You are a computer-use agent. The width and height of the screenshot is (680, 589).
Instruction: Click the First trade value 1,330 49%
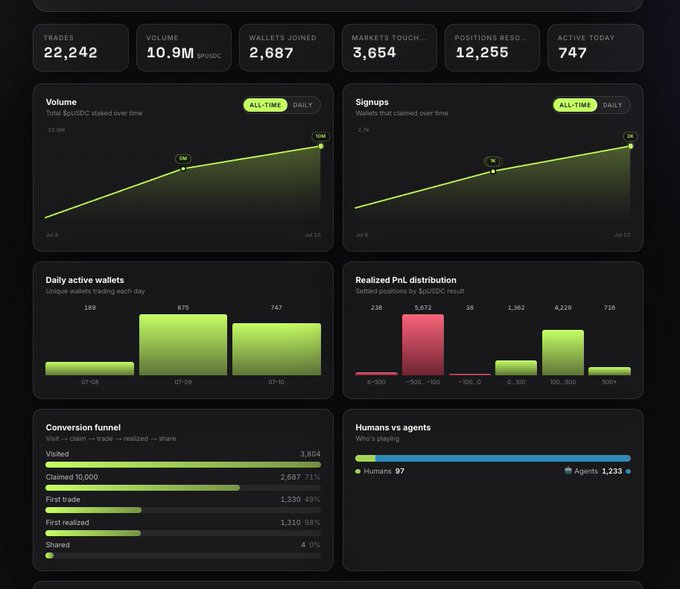(300, 500)
